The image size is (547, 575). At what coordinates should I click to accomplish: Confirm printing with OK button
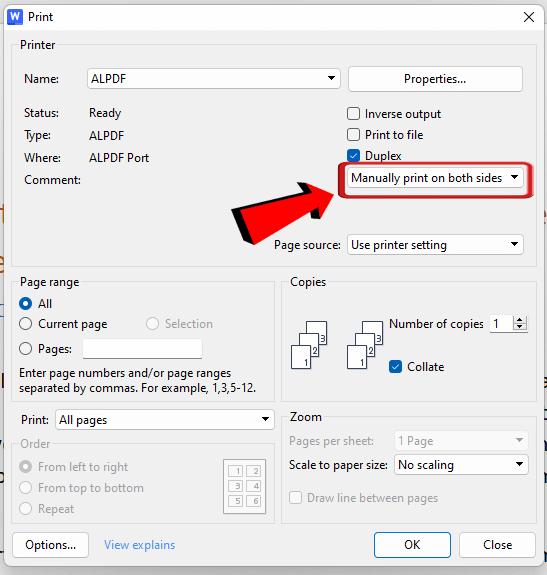(412, 545)
